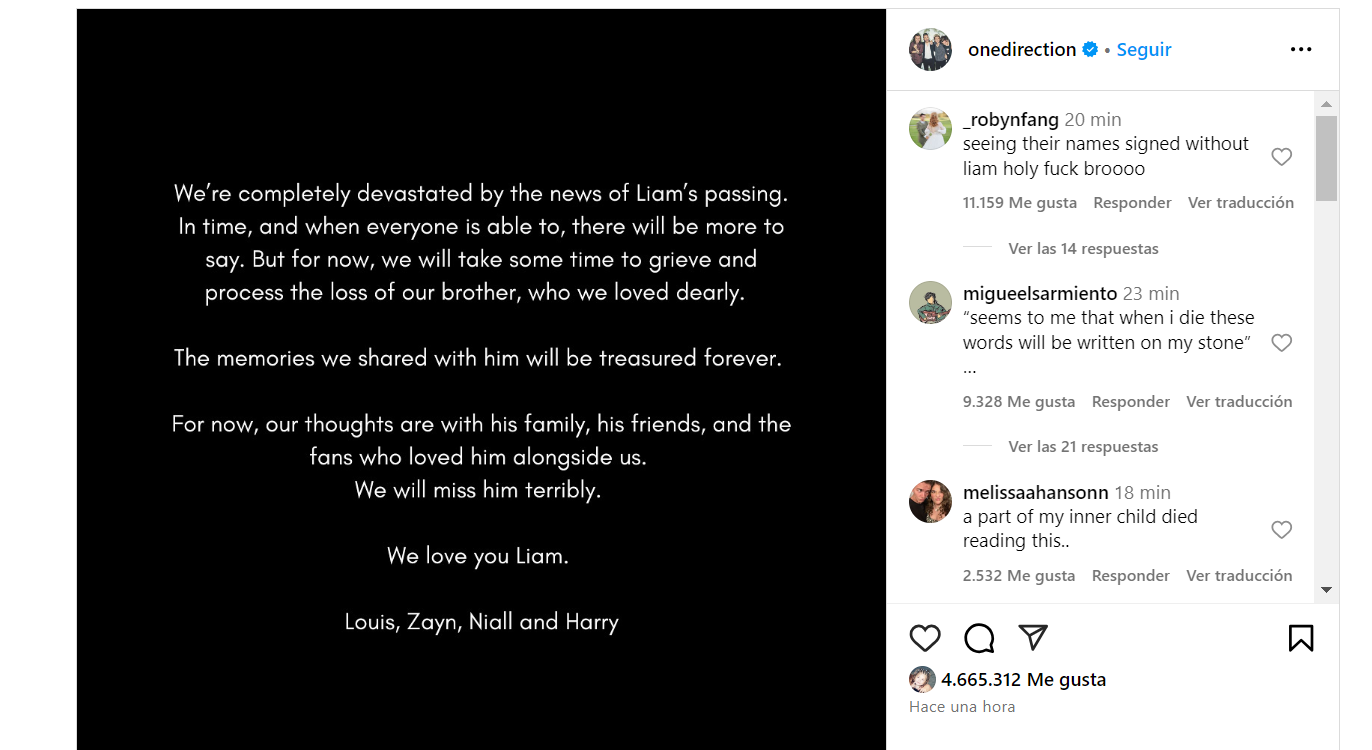Expand truncated migueelsarmiento comment ellipsis

coord(970,369)
